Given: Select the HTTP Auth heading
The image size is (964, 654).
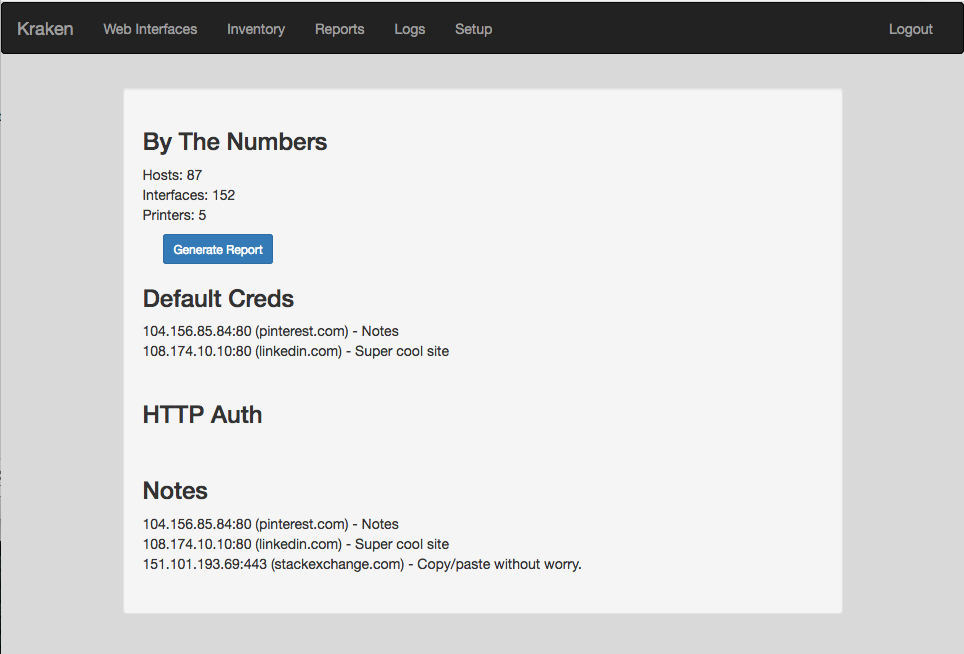Looking at the screenshot, I should pos(202,414).
